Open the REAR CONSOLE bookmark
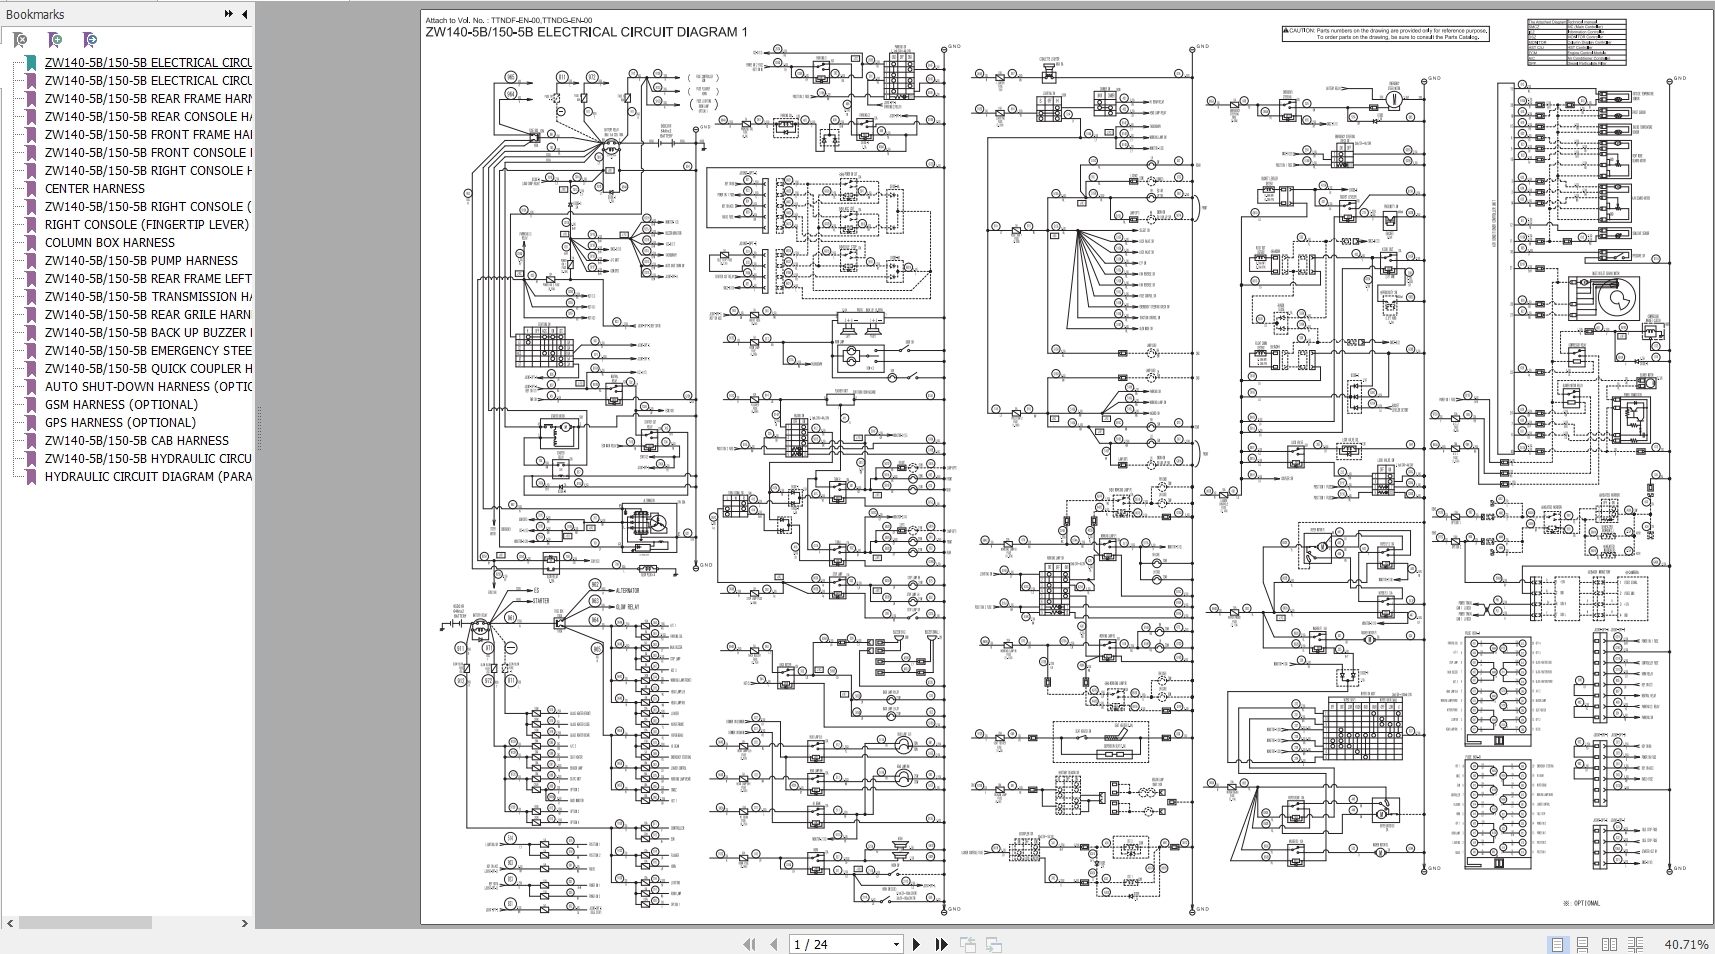The width and height of the screenshot is (1715, 954). click(148, 116)
